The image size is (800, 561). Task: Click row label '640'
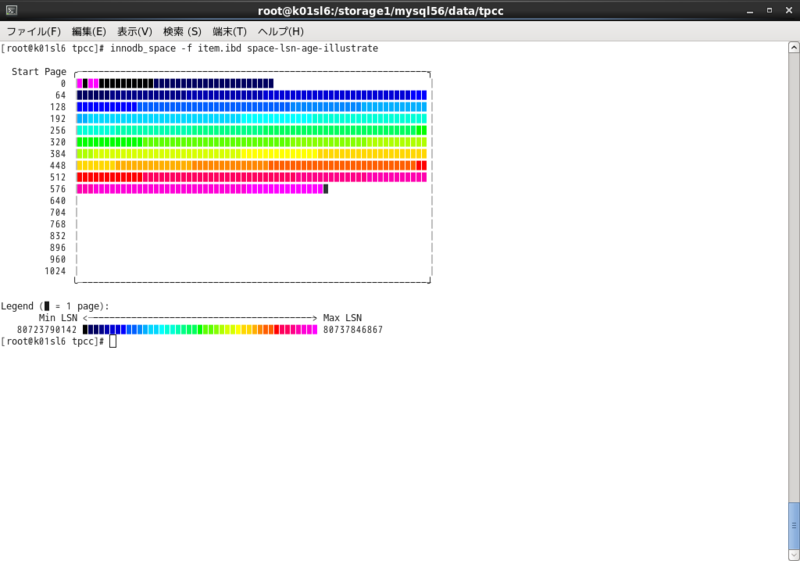click(x=58, y=201)
